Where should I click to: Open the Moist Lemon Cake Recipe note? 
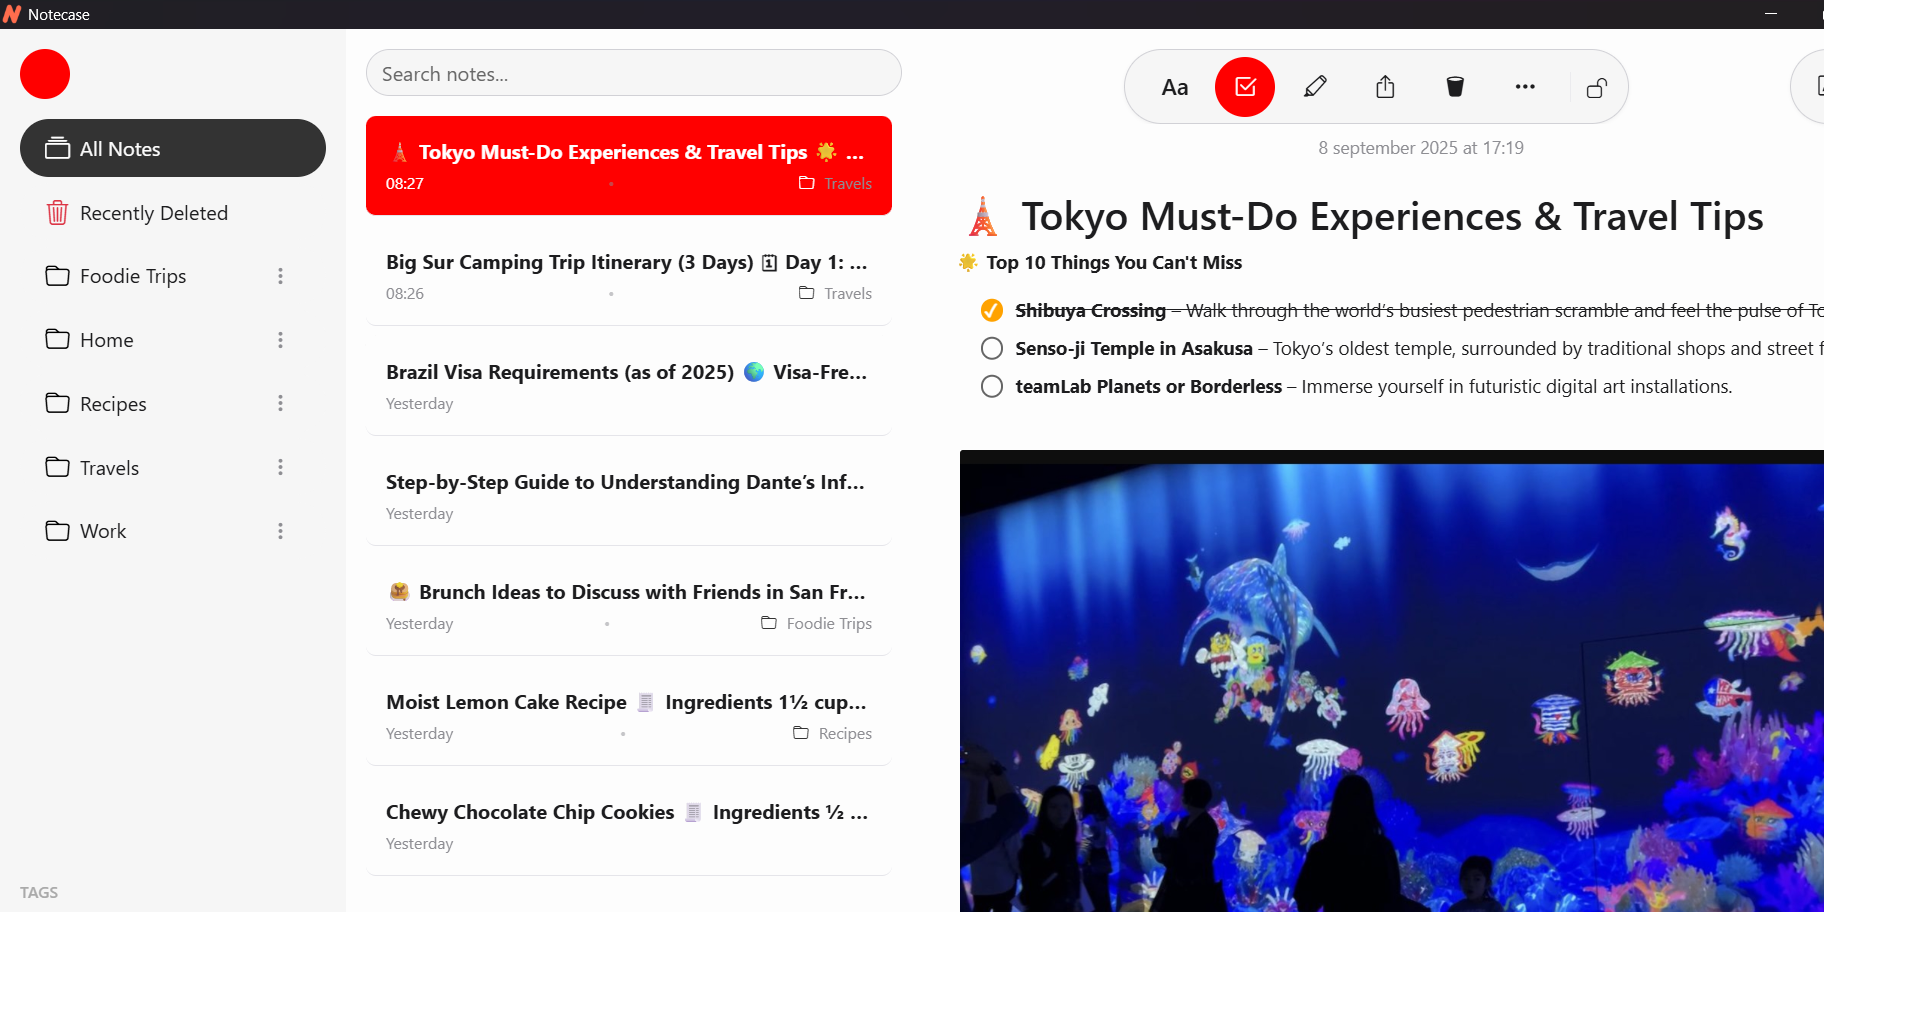[x=629, y=716]
